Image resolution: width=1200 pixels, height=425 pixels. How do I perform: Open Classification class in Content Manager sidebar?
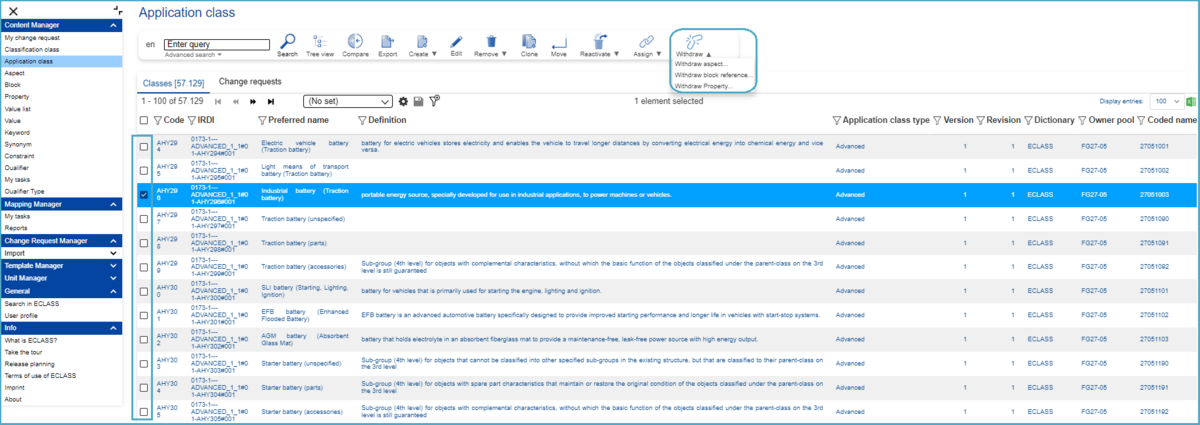pos(32,49)
